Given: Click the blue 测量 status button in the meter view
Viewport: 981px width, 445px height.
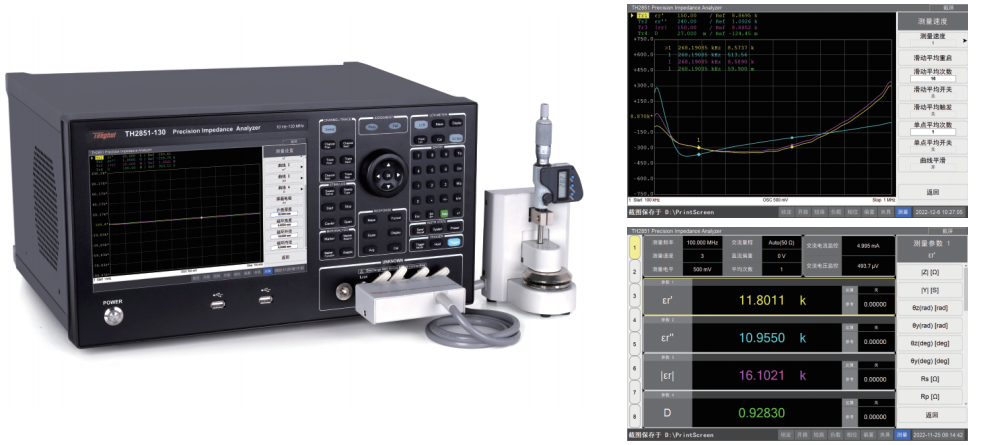Looking at the screenshot, I should pos(902,435).
